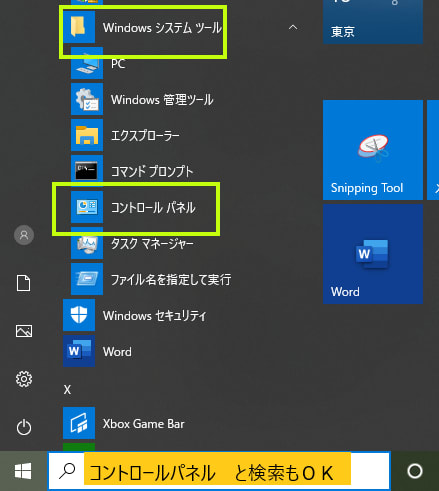Open Task Manager (タスク マネージャー) icon

tap(87, 243)
